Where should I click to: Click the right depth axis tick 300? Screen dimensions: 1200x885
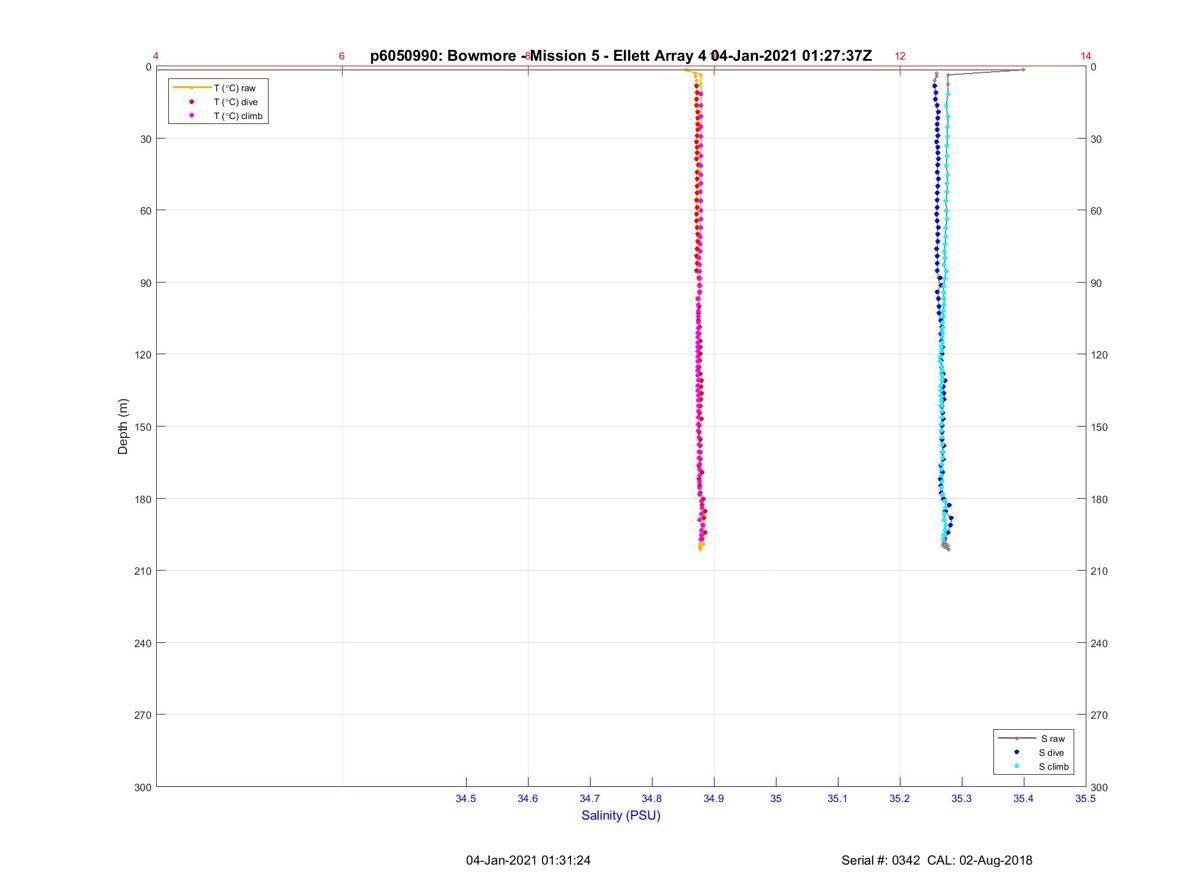tap(1100, 788)
